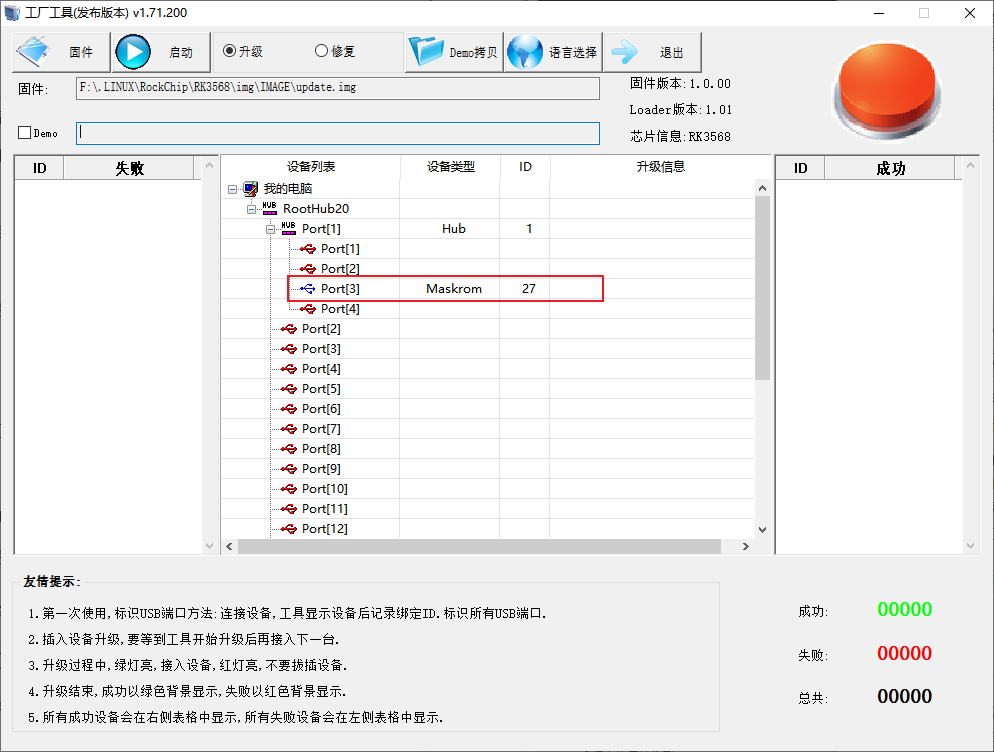The height and width of the screenshot is (752, 994).
Task: Open Demo拷贝 folder icon button
Action: pos(427,52)
